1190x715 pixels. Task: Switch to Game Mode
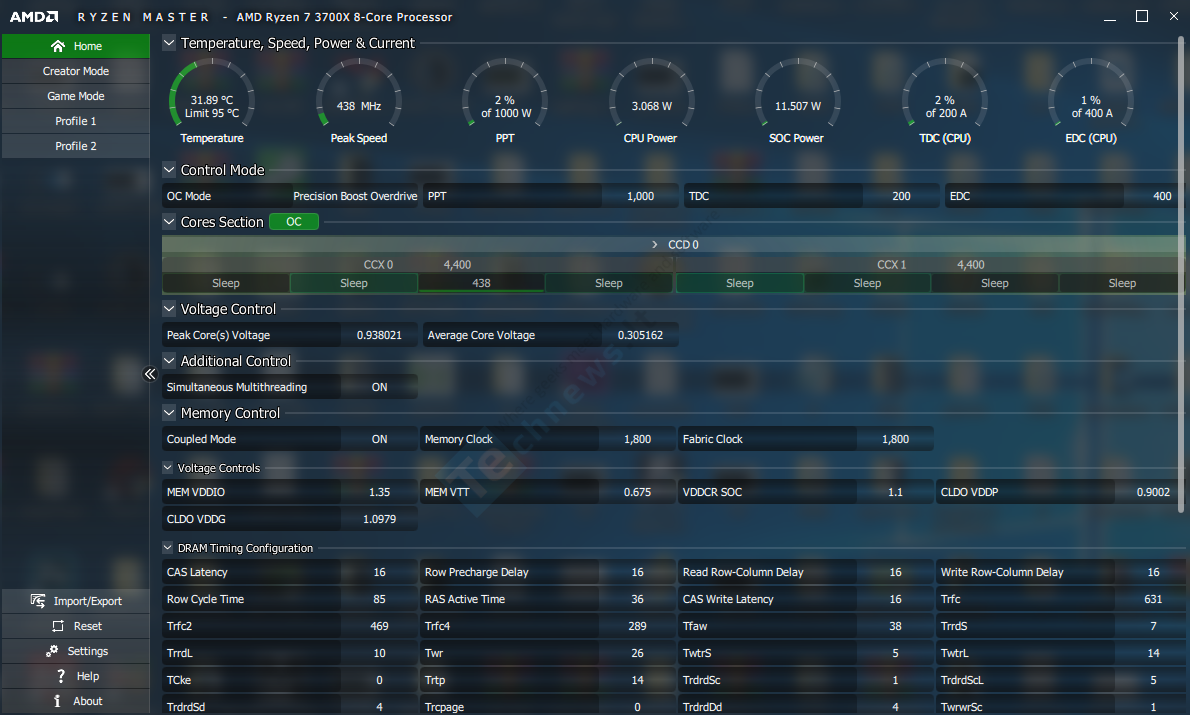point(76,96)
